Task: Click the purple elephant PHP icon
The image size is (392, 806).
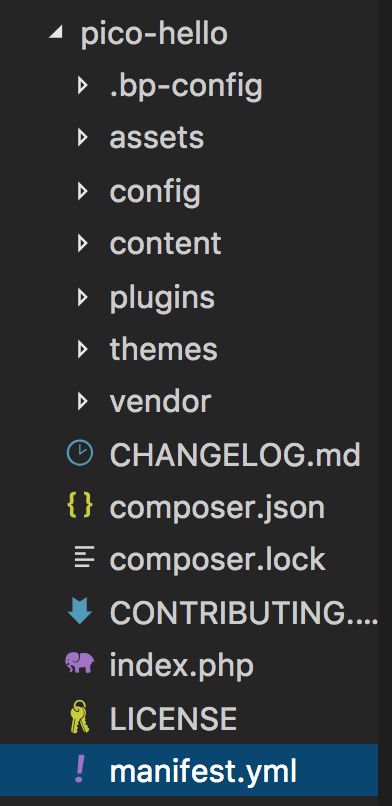Action: coord(80,663)
